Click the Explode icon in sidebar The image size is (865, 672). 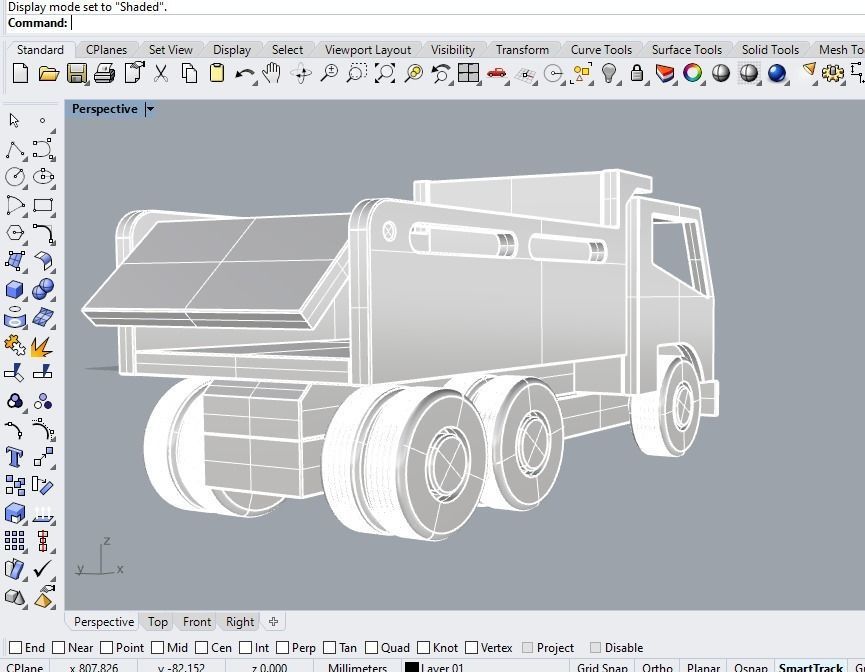[42, 346]
